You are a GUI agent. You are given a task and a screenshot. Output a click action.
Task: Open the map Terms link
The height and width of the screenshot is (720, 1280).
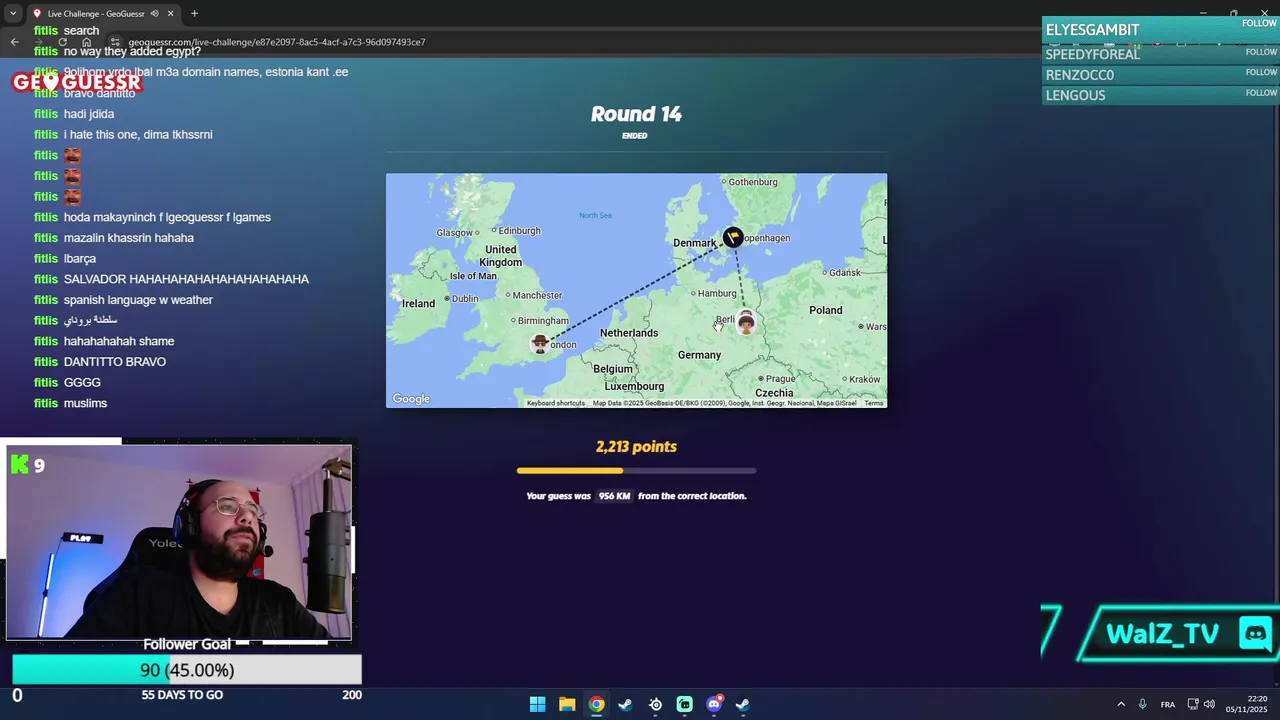coord(874,403)
